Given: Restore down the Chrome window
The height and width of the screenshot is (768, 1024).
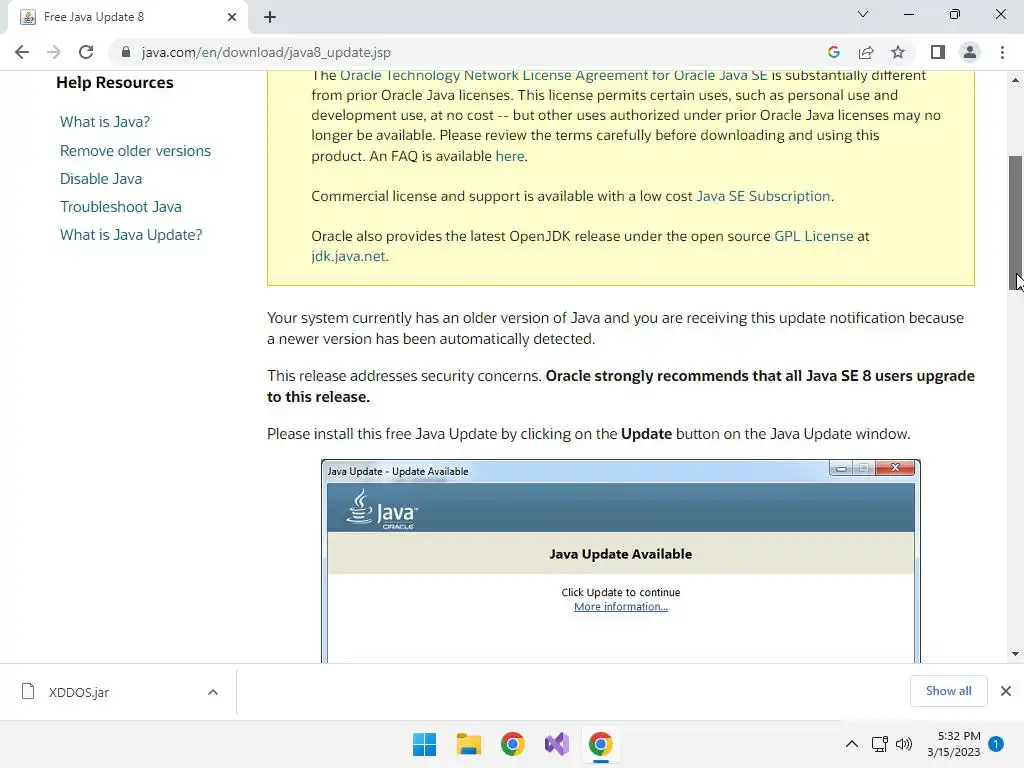Looking at the screenshot, I should click(955, 14).
